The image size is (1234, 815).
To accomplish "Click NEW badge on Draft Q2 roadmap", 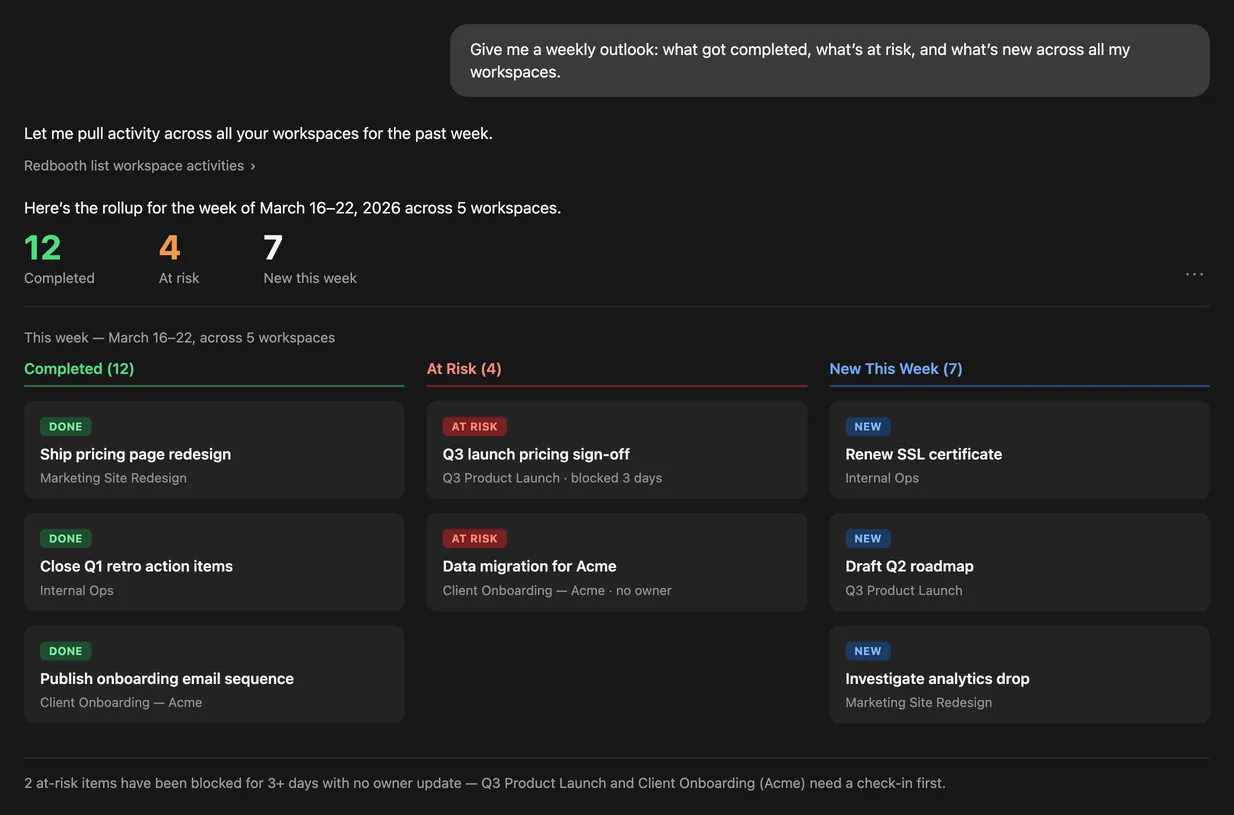I will click(868, 539).
